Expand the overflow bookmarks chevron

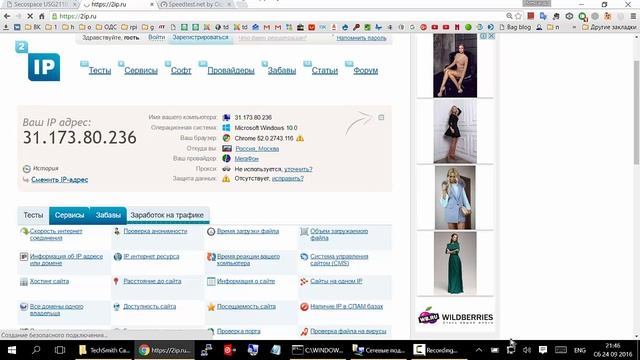coord(574,27)
